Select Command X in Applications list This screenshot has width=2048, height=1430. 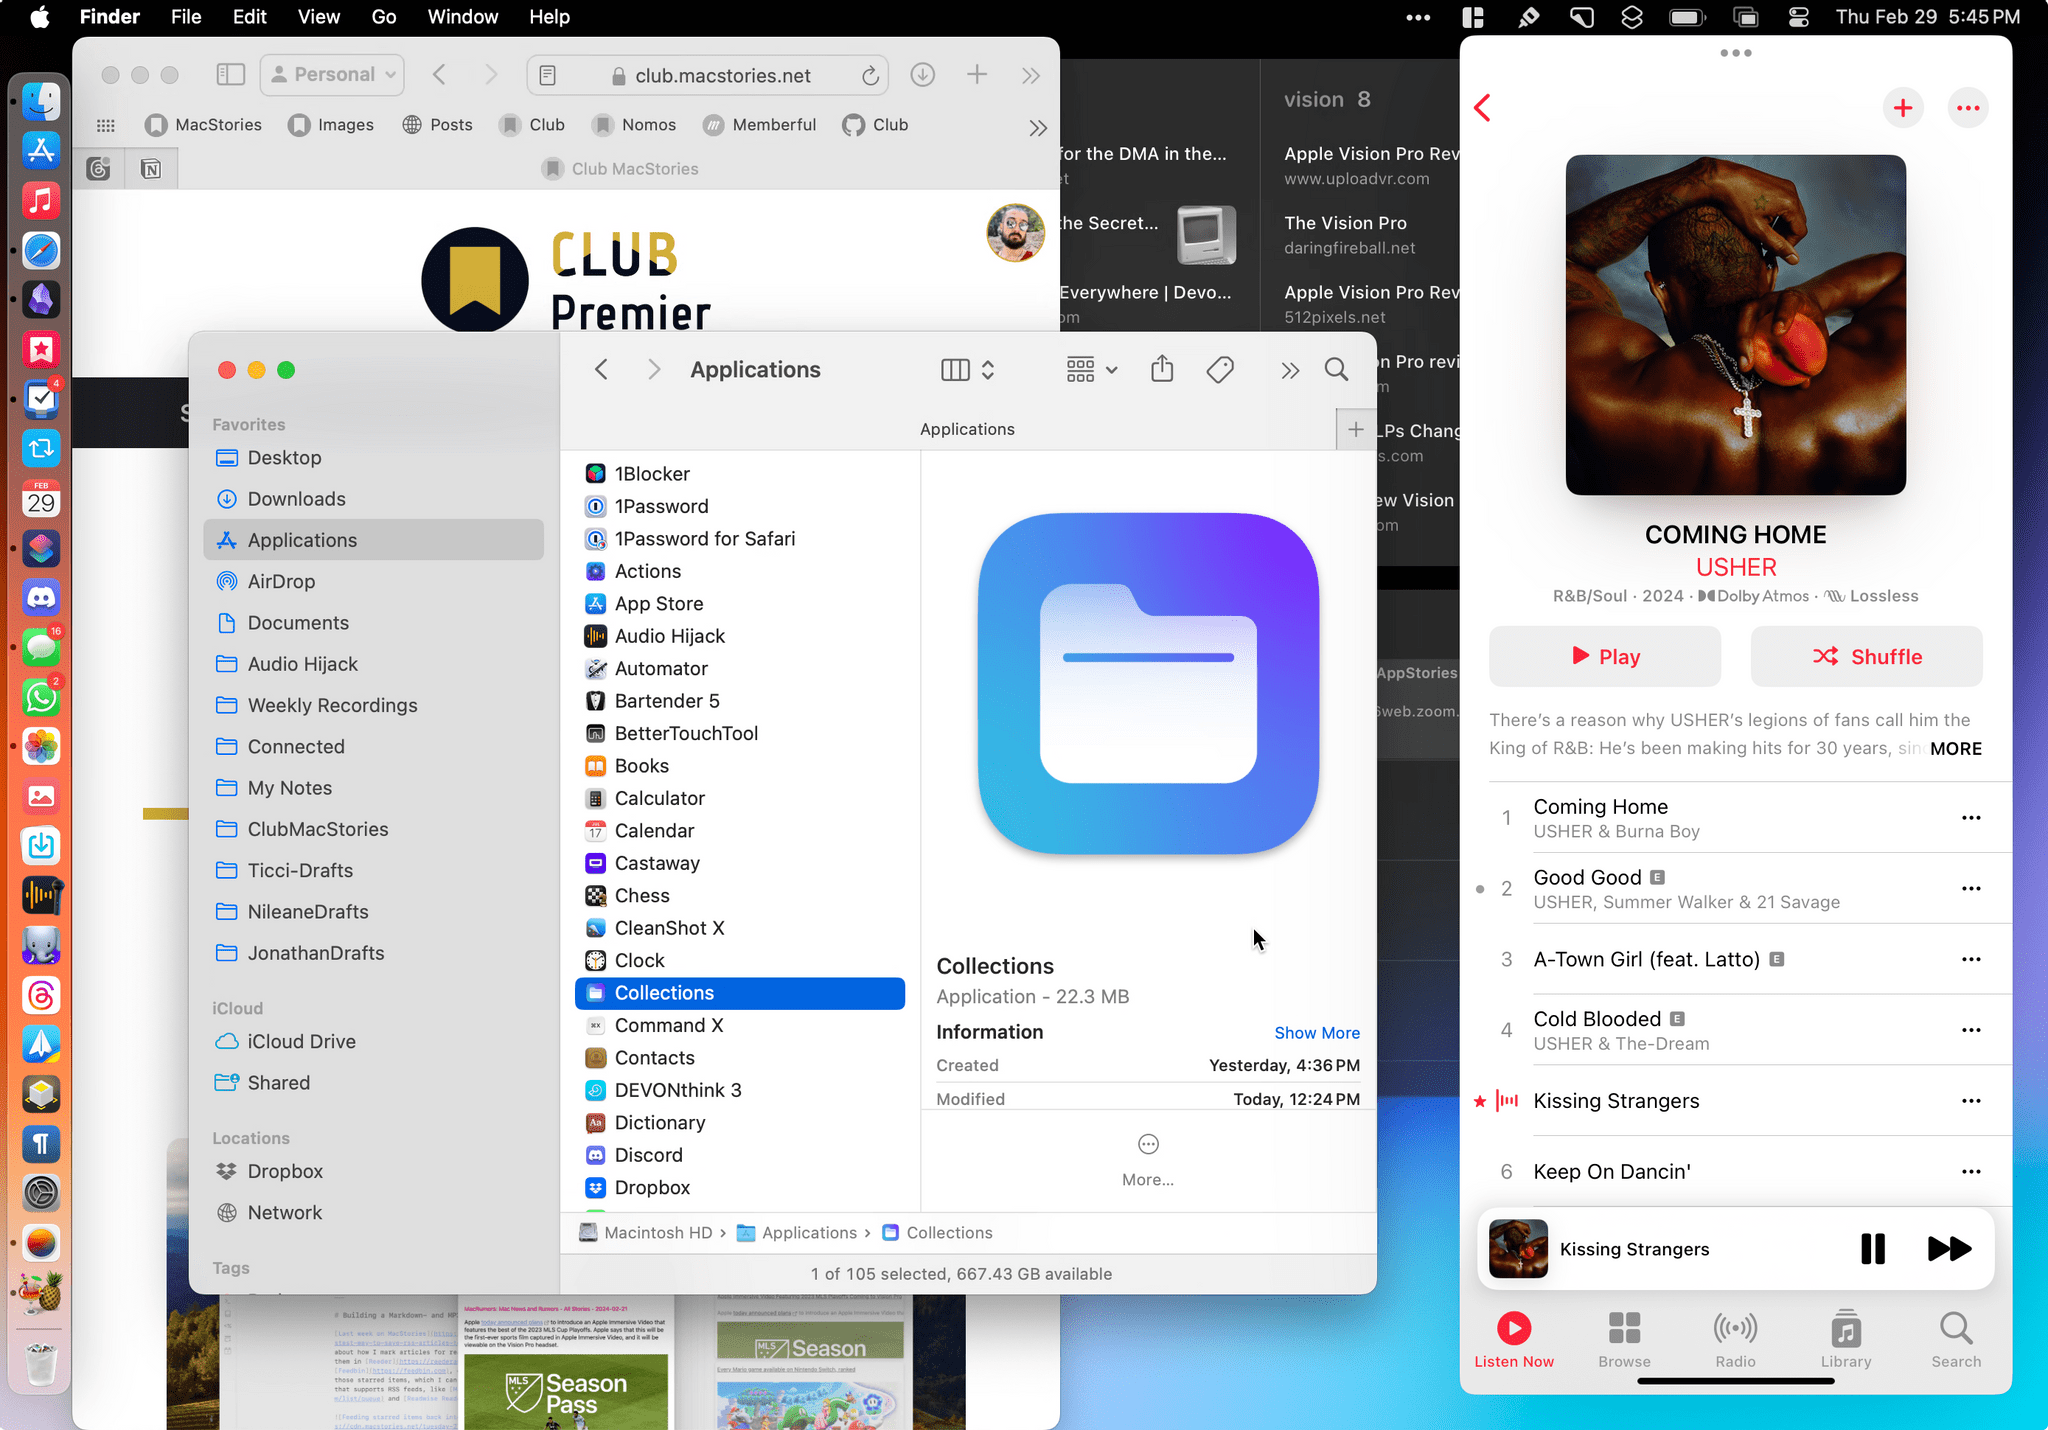(x=740, y=1025)
